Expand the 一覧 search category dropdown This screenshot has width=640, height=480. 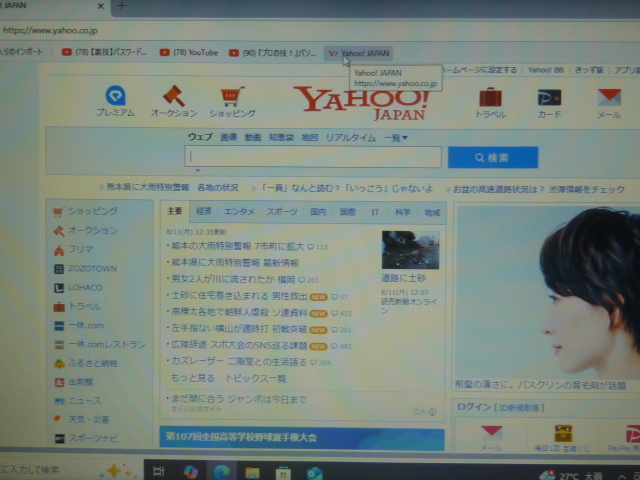pos(396,137)
